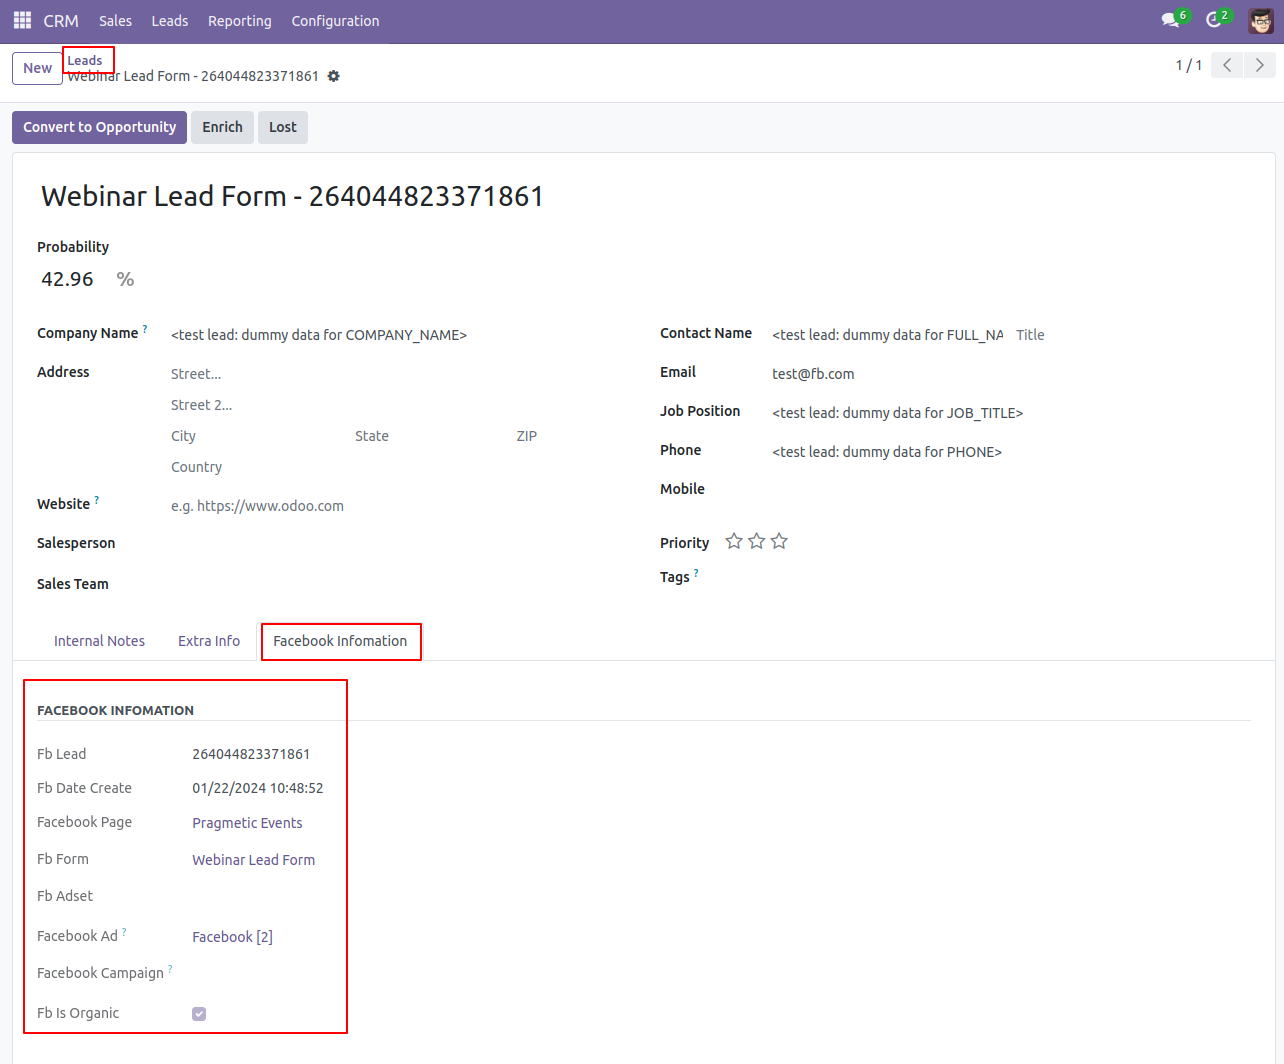The width and height of the screenshot is (1284, 1064).
Task: Go to previous record arrow
Action: coord(1227,65)
